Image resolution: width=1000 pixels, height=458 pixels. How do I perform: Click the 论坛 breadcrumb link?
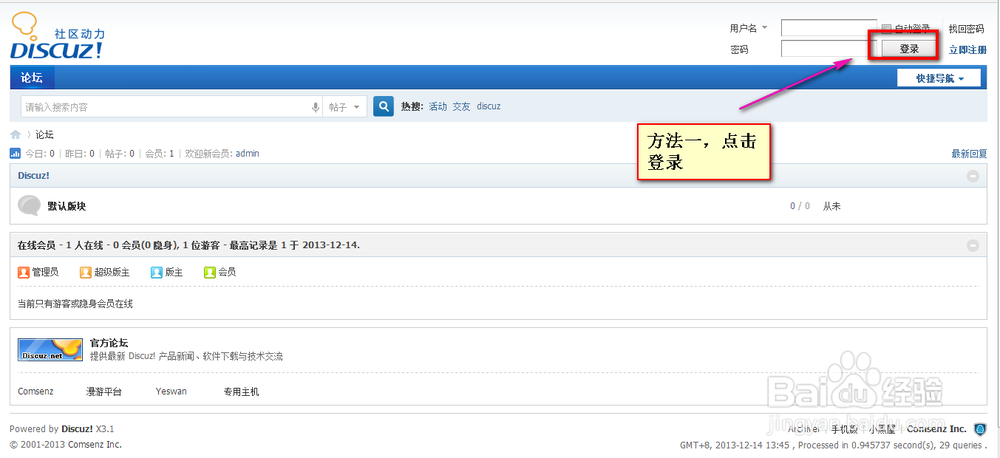click(45, 135)
